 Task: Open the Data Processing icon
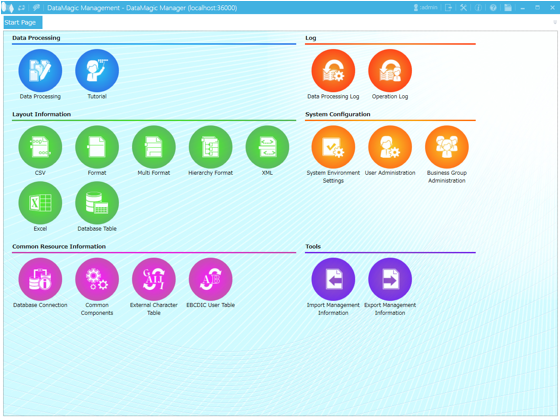tap(40, 70)
